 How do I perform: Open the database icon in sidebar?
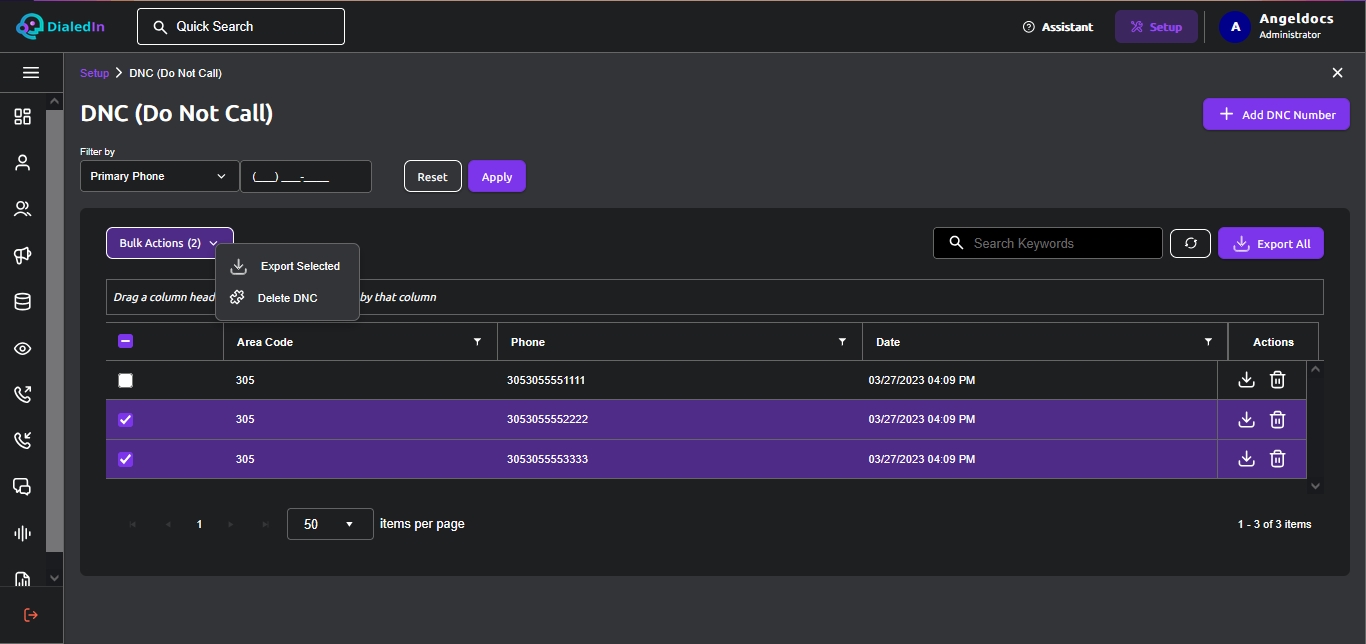coord(22,302)
